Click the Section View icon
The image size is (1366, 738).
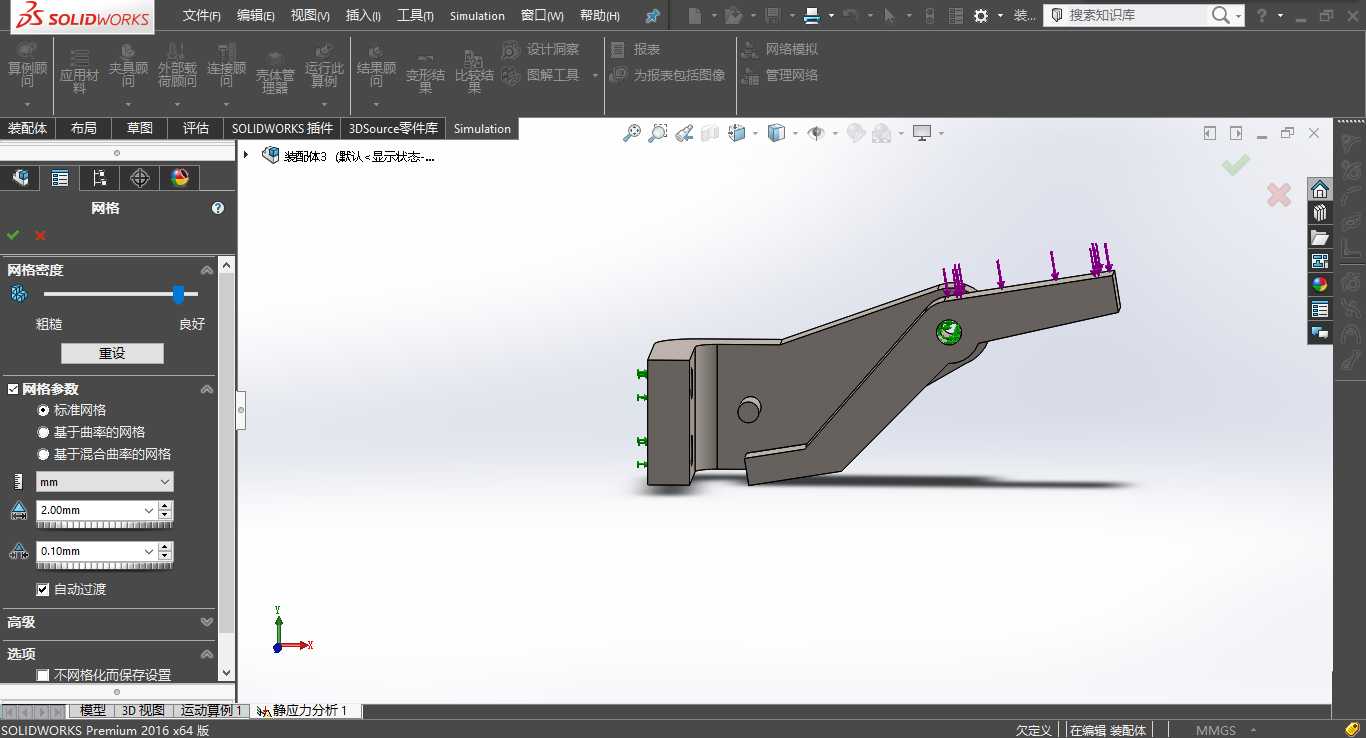[x=710, y=133]
